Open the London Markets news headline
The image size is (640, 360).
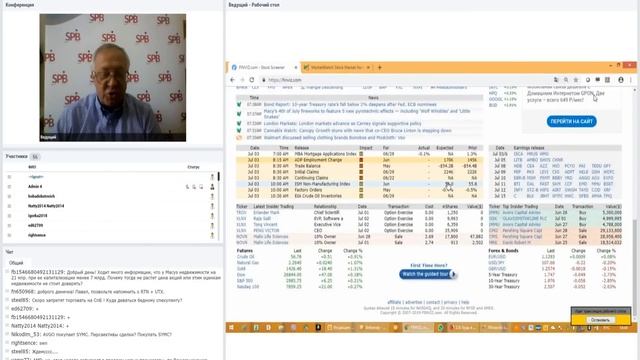click(x=342, y=123)
